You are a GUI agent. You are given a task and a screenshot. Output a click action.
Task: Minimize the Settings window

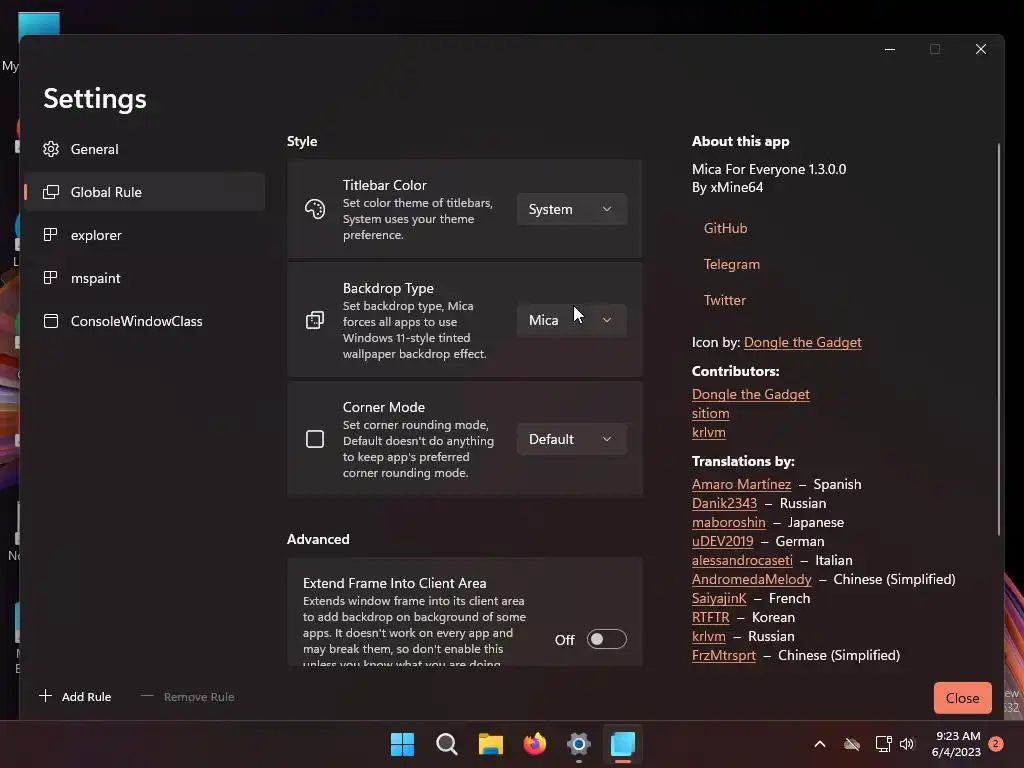click(x=889, y=49)
